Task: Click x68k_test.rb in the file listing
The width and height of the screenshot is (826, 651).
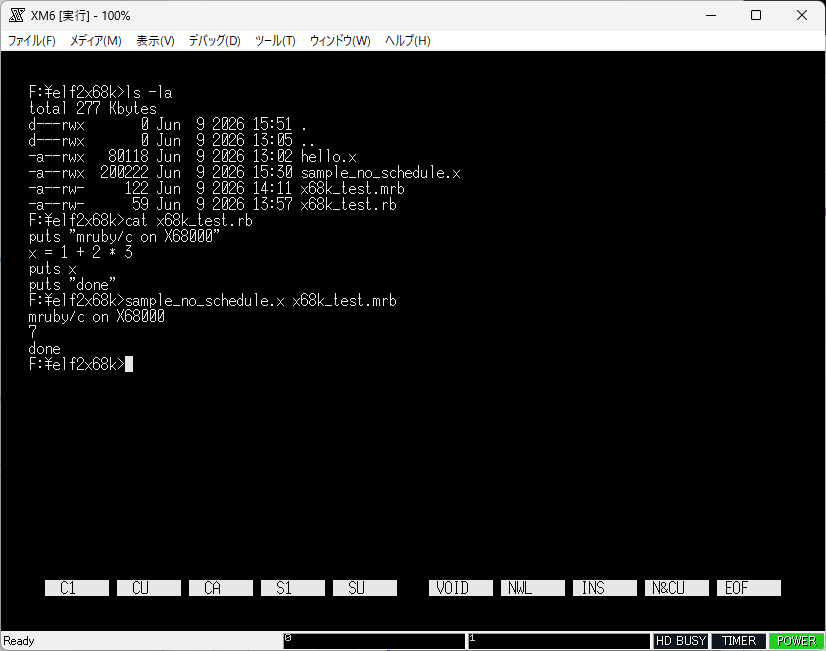Action: click(348, 204)
